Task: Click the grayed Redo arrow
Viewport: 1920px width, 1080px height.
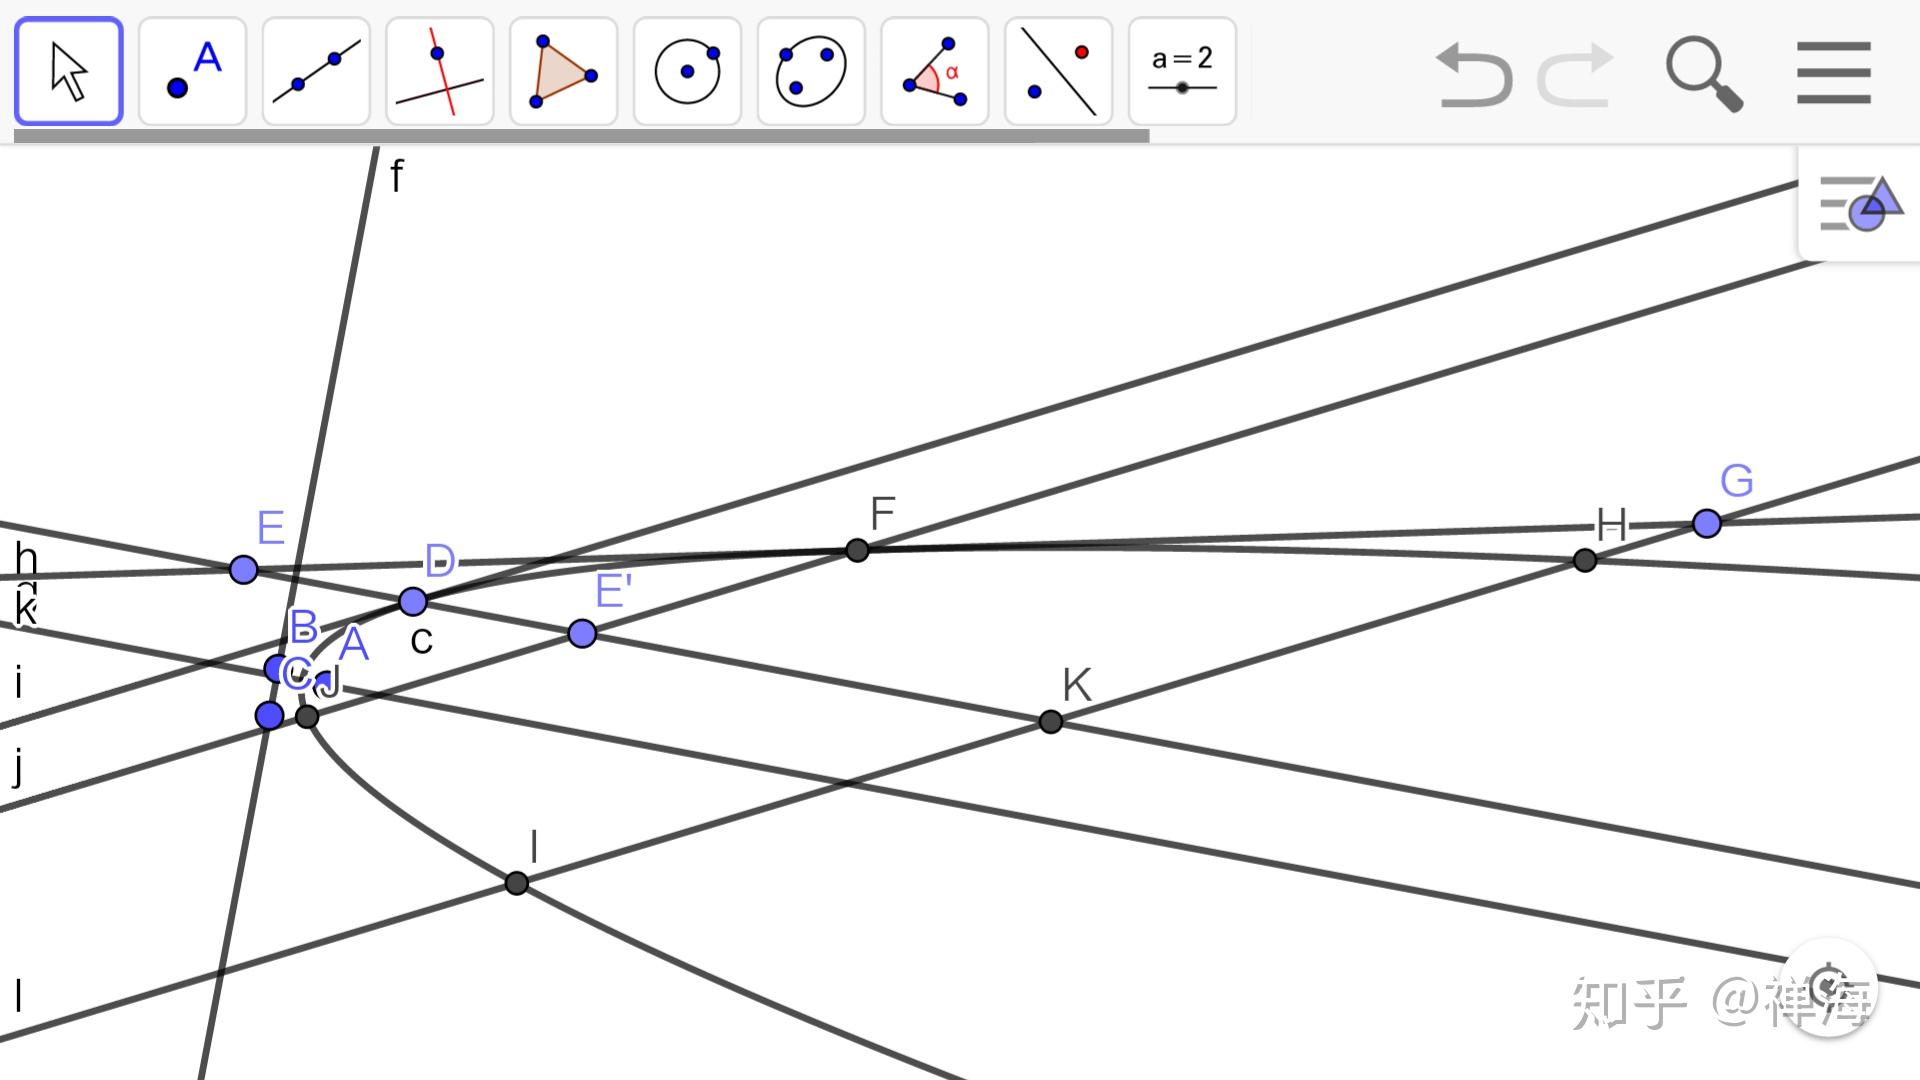Action: tap(1576, 74)
